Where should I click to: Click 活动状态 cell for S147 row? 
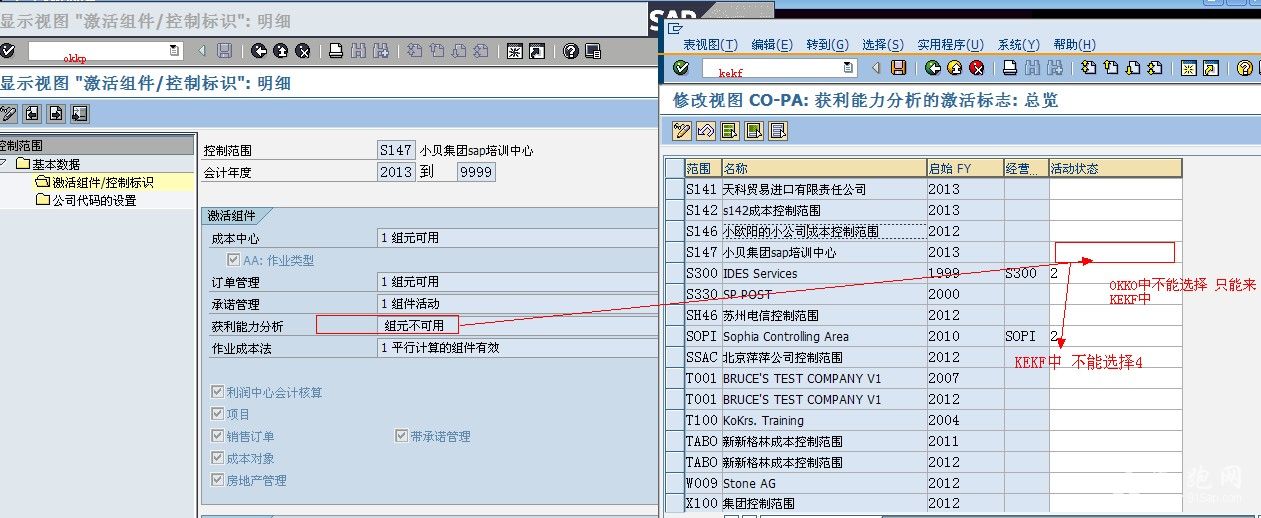point(1115,252)
